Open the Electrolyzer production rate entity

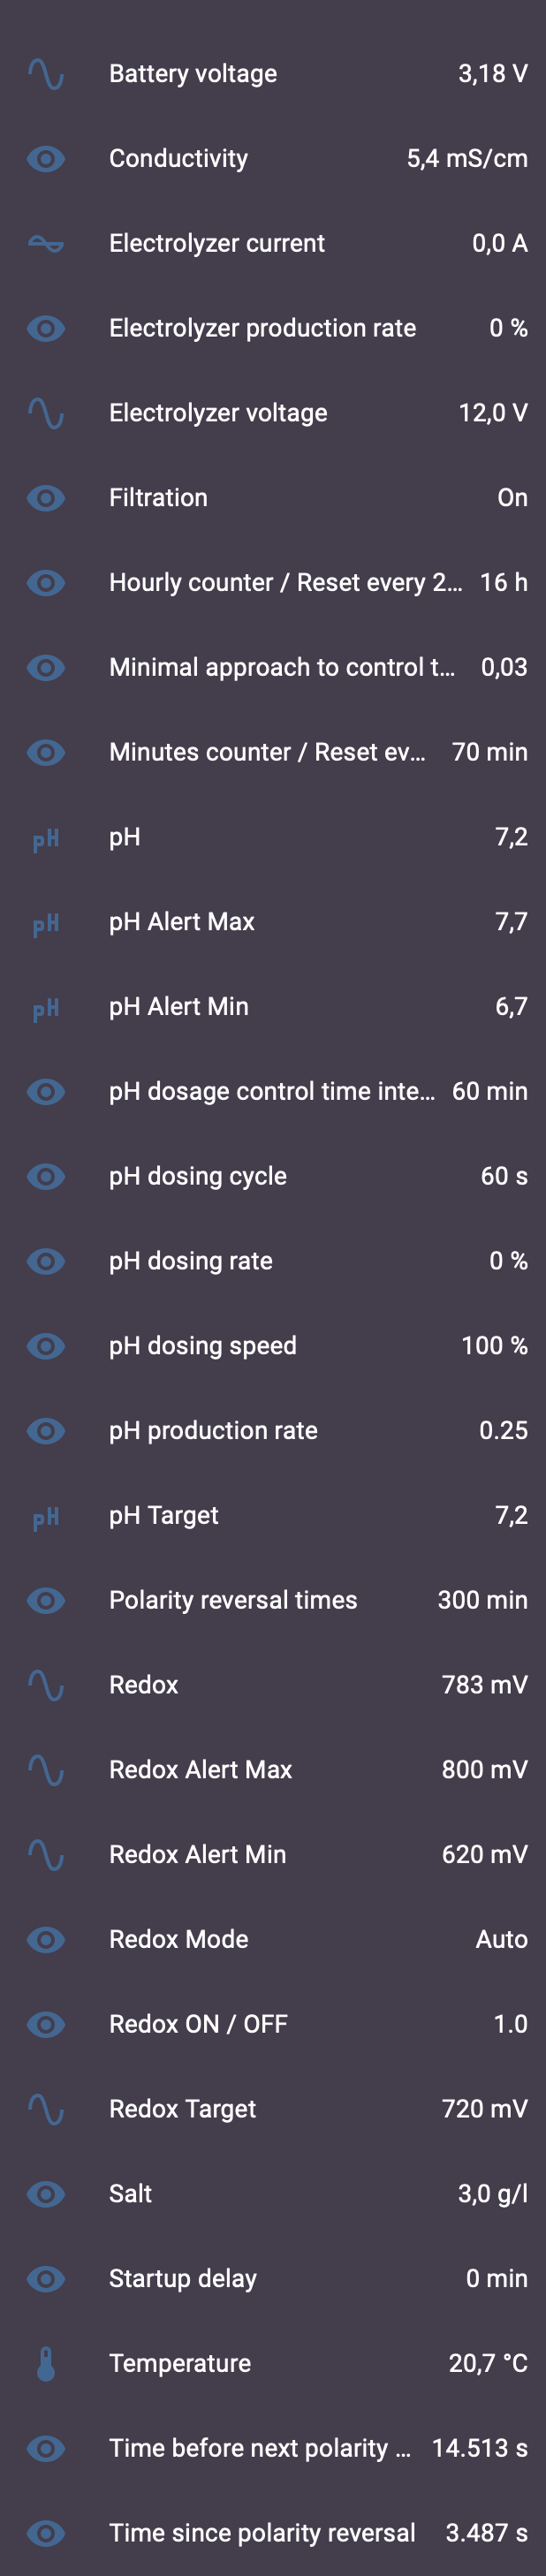(x=273, y=328)
